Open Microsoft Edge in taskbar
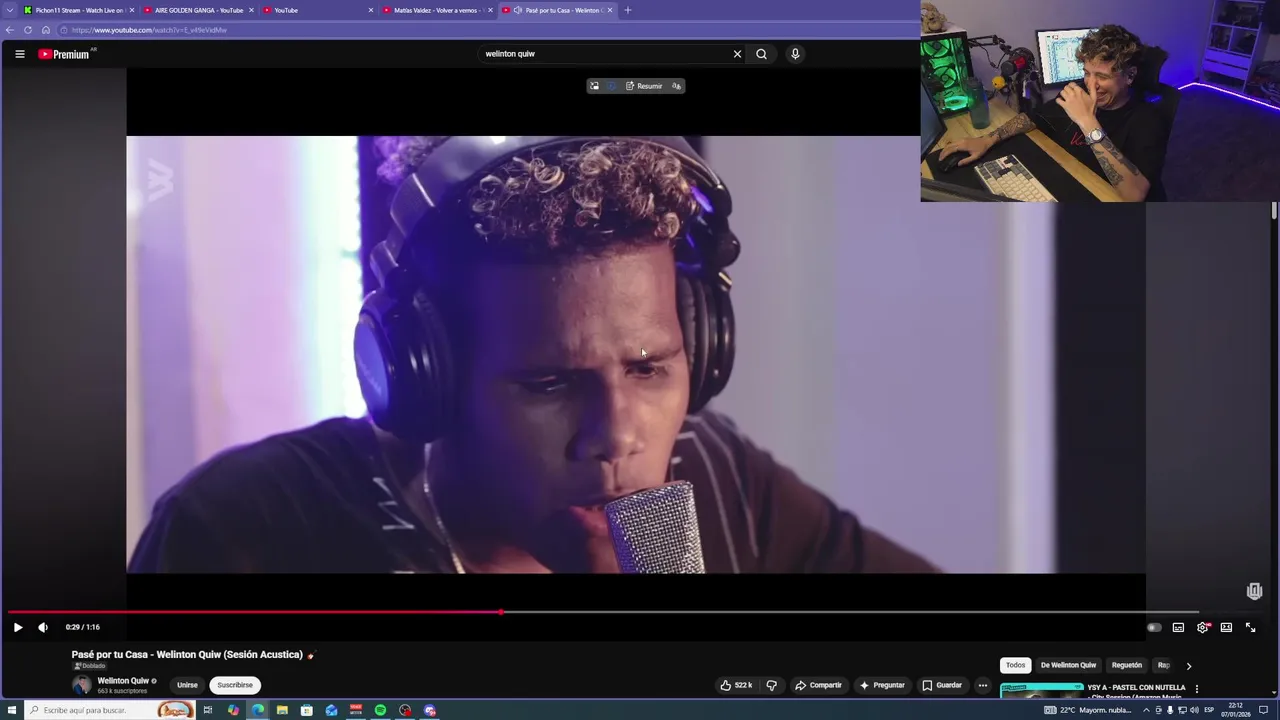This screenshot has height=720, width=1280. [x=258, y=710]
